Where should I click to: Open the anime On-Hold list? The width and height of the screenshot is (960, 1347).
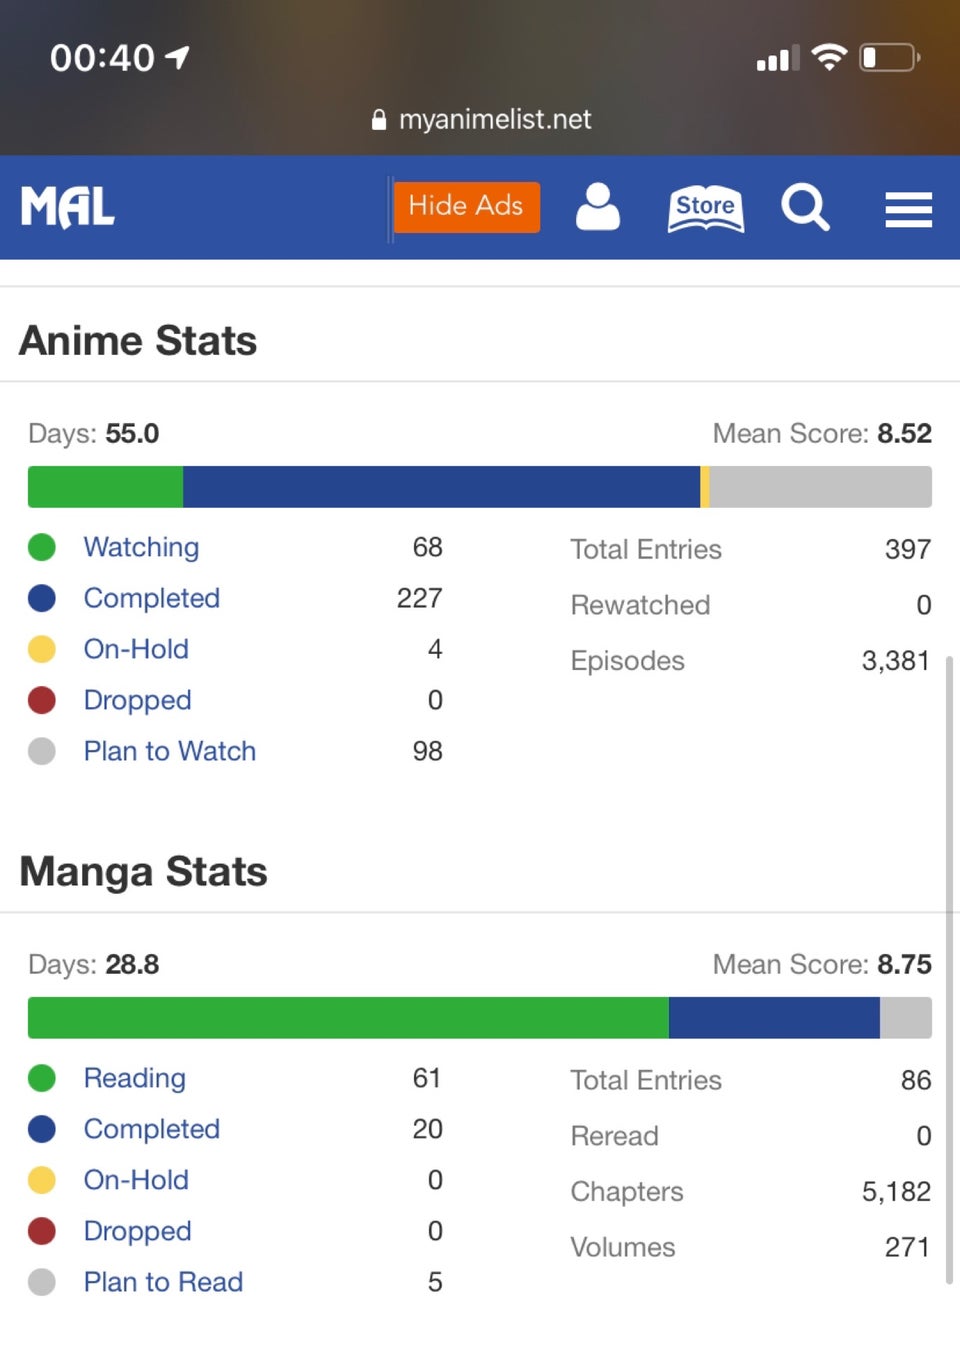click(136, 649)
